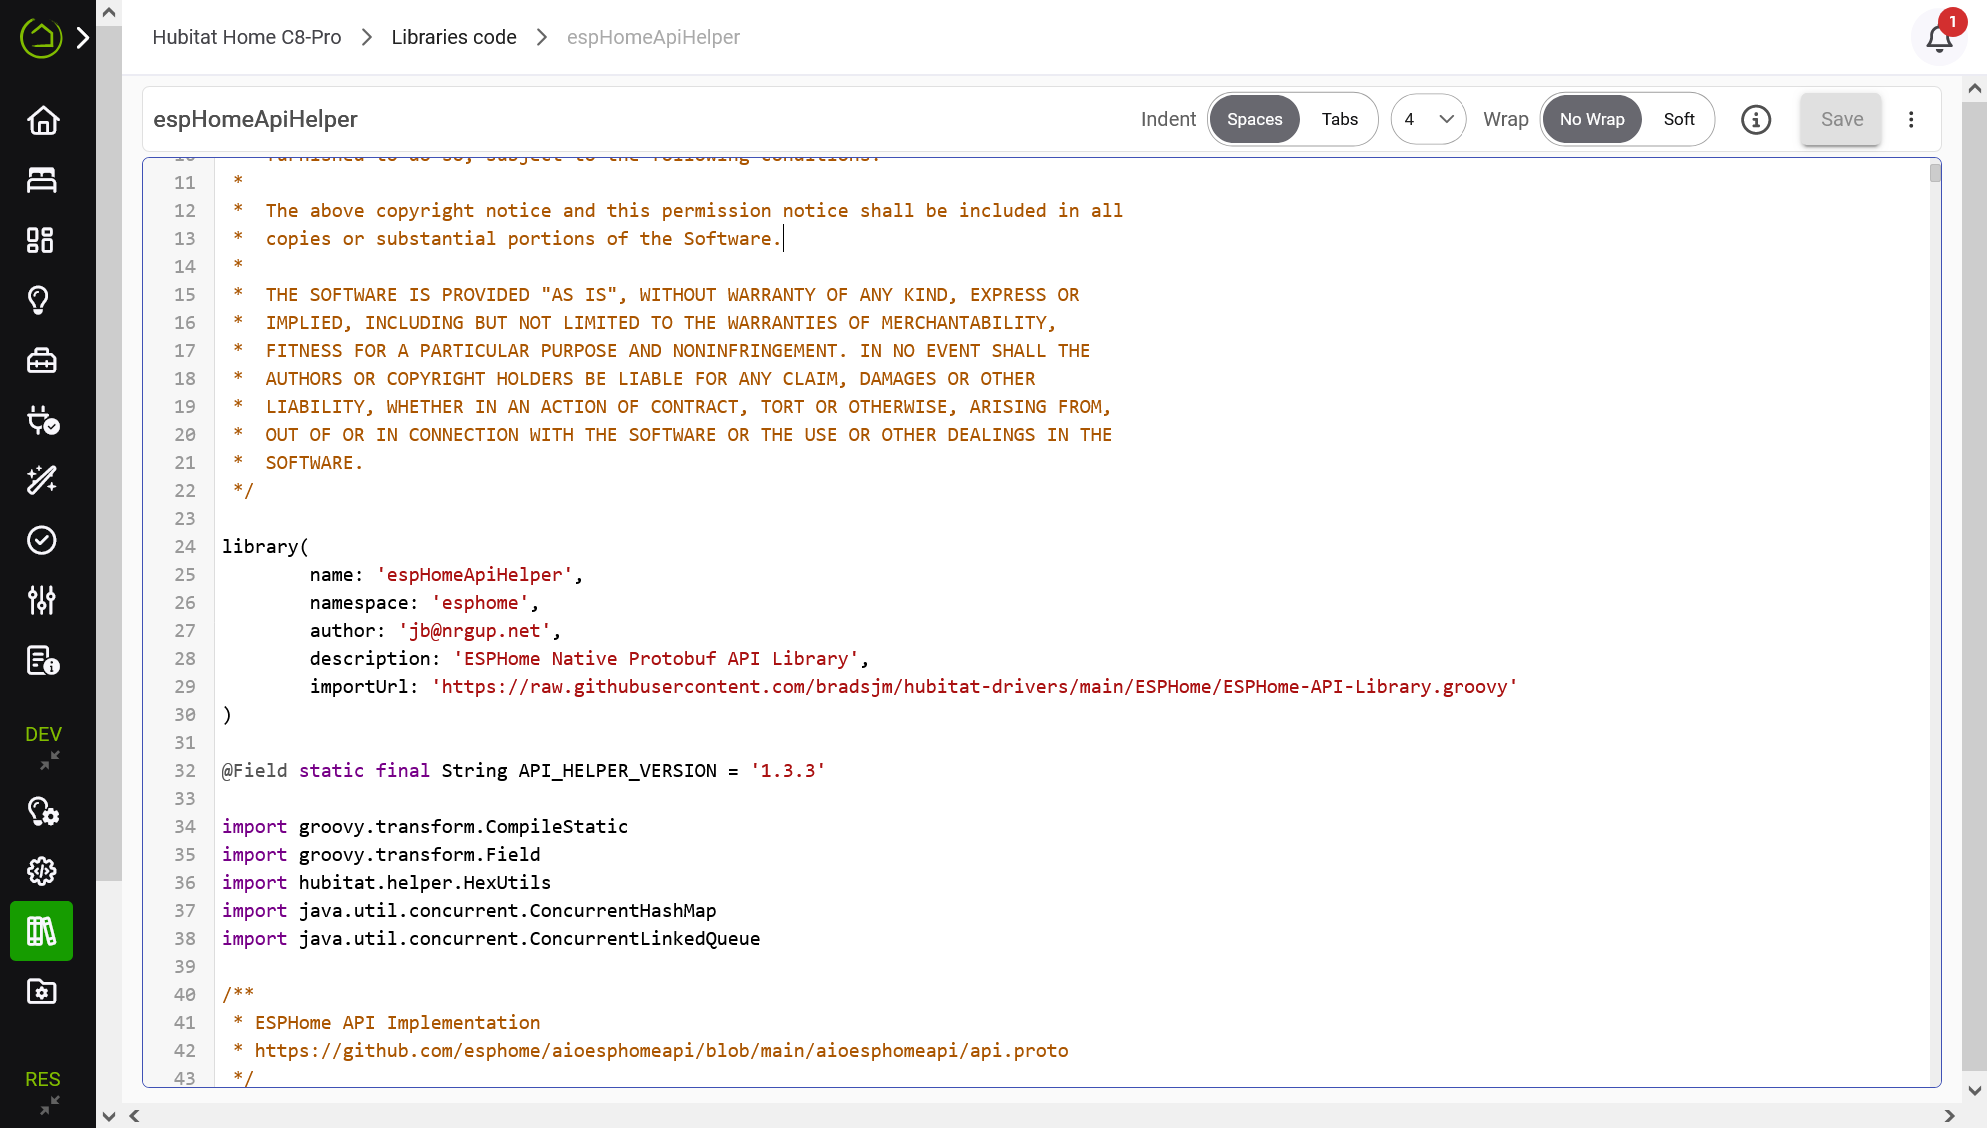This screenshot has height=1128, width=1988.
Task: Select Spaces indent option
Action: pos(1254,120)
